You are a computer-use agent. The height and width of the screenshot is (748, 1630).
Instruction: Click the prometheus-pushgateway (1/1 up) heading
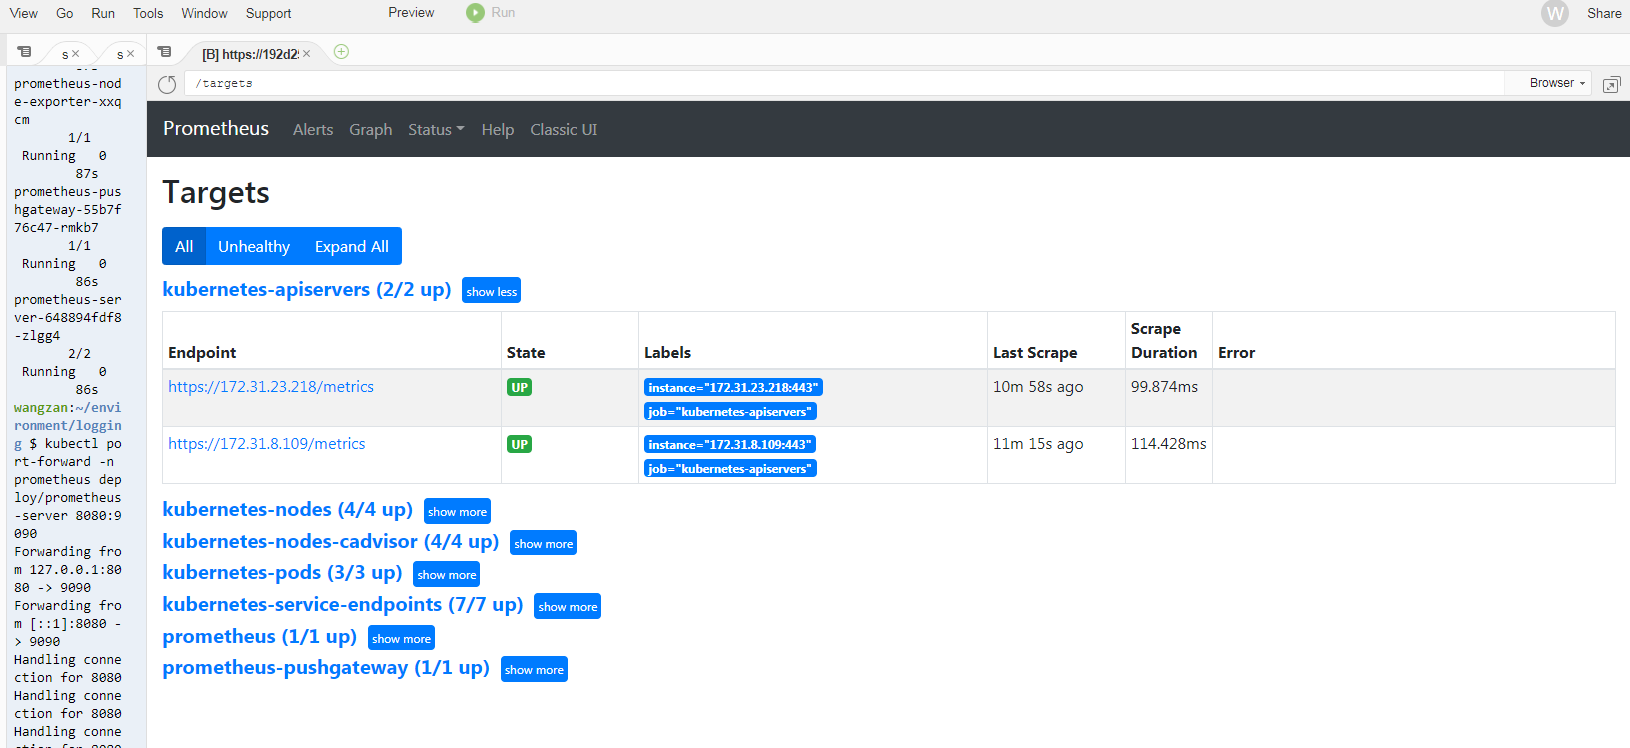coord(326,668)
